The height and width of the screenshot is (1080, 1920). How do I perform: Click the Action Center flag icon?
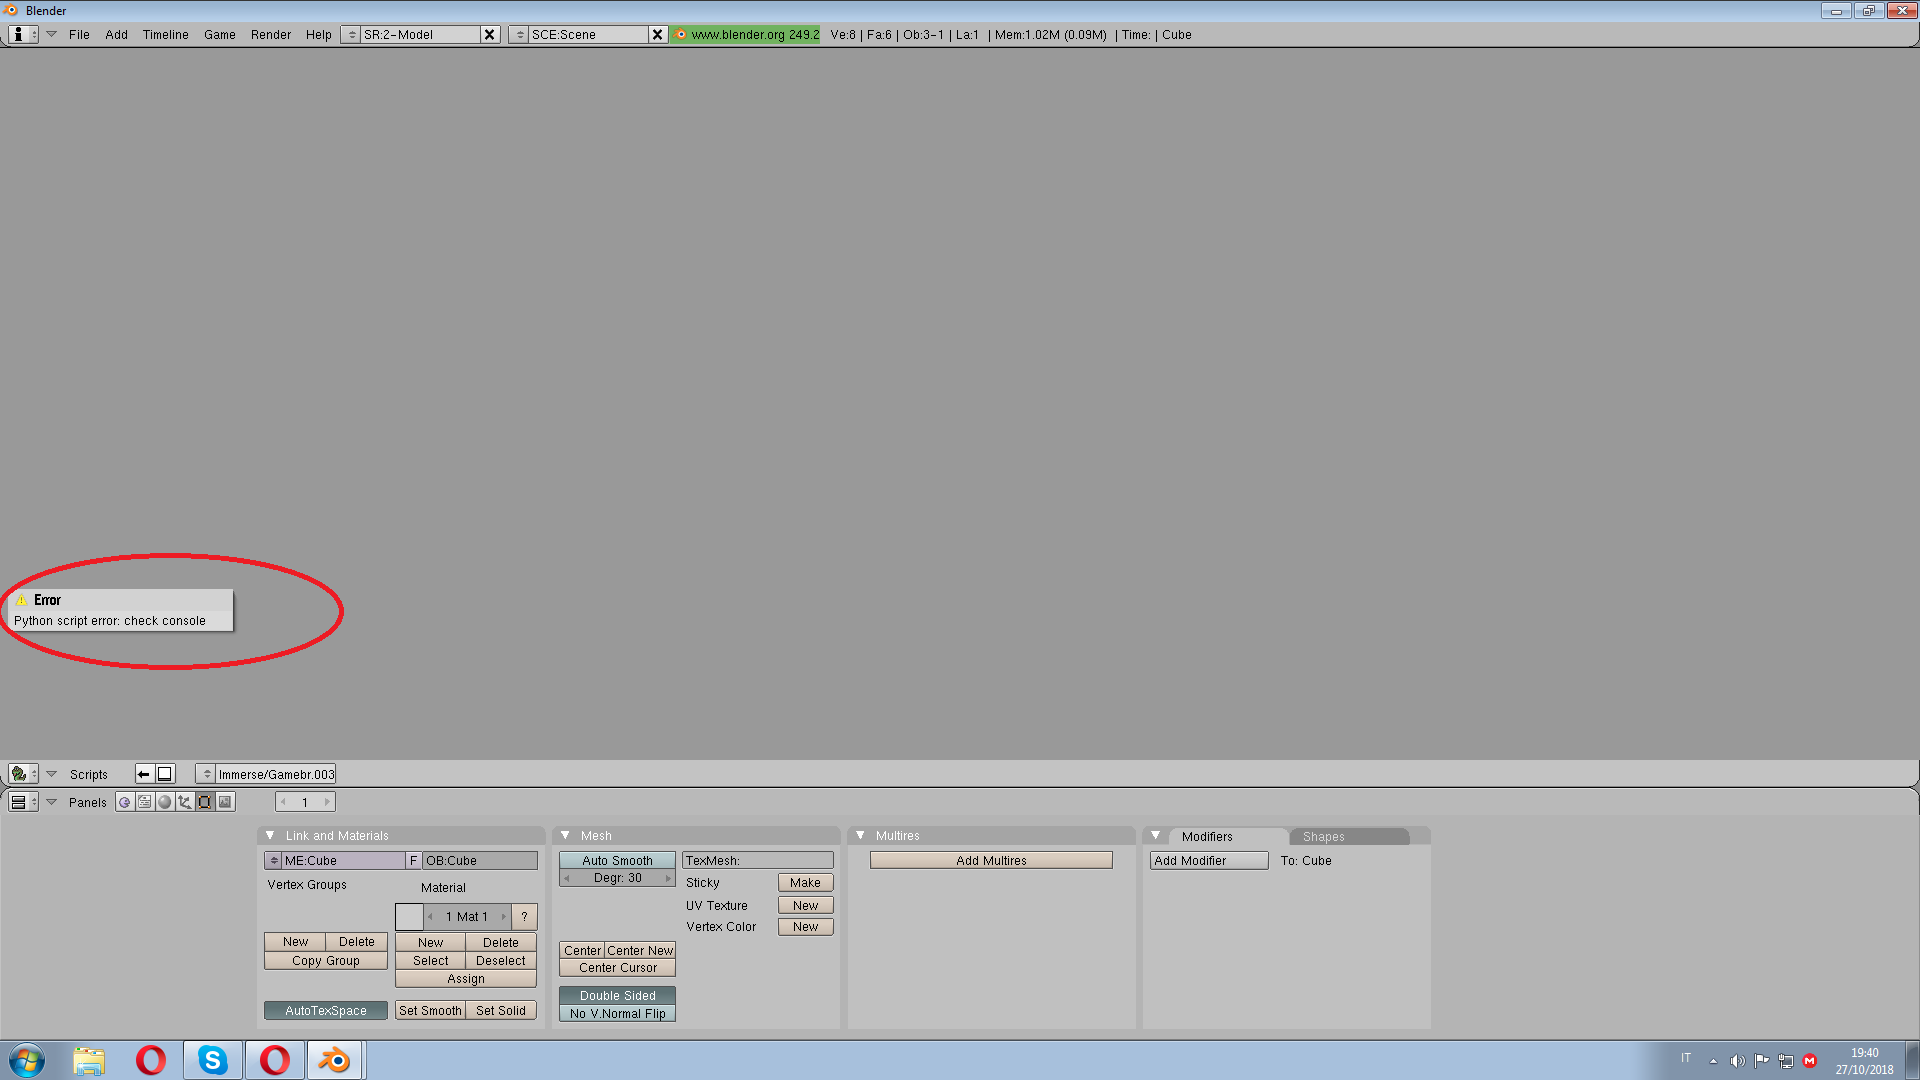pyautogui.click(x=1762, y=1061)
